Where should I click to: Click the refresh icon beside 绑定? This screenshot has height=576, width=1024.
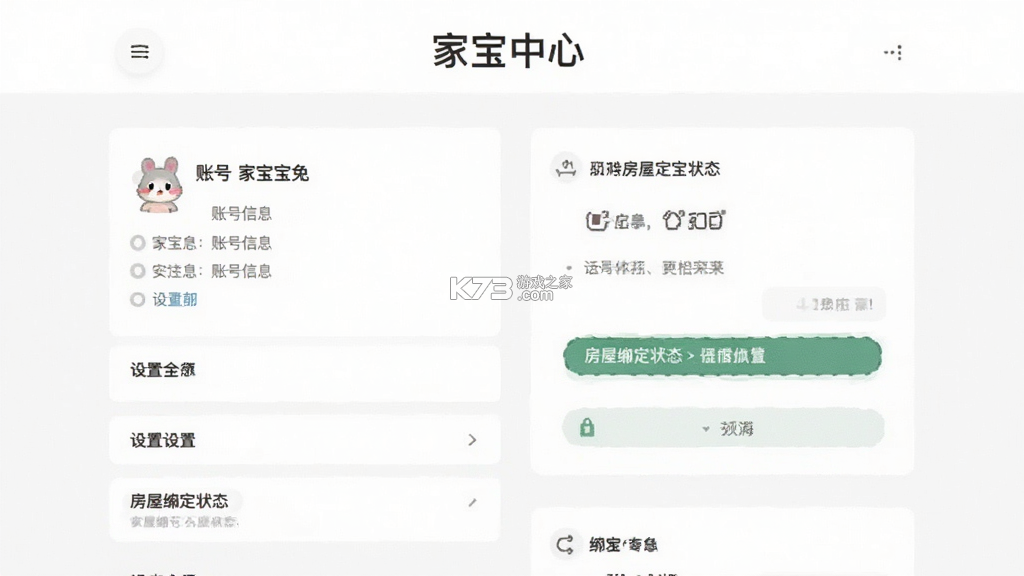point(565,544)
